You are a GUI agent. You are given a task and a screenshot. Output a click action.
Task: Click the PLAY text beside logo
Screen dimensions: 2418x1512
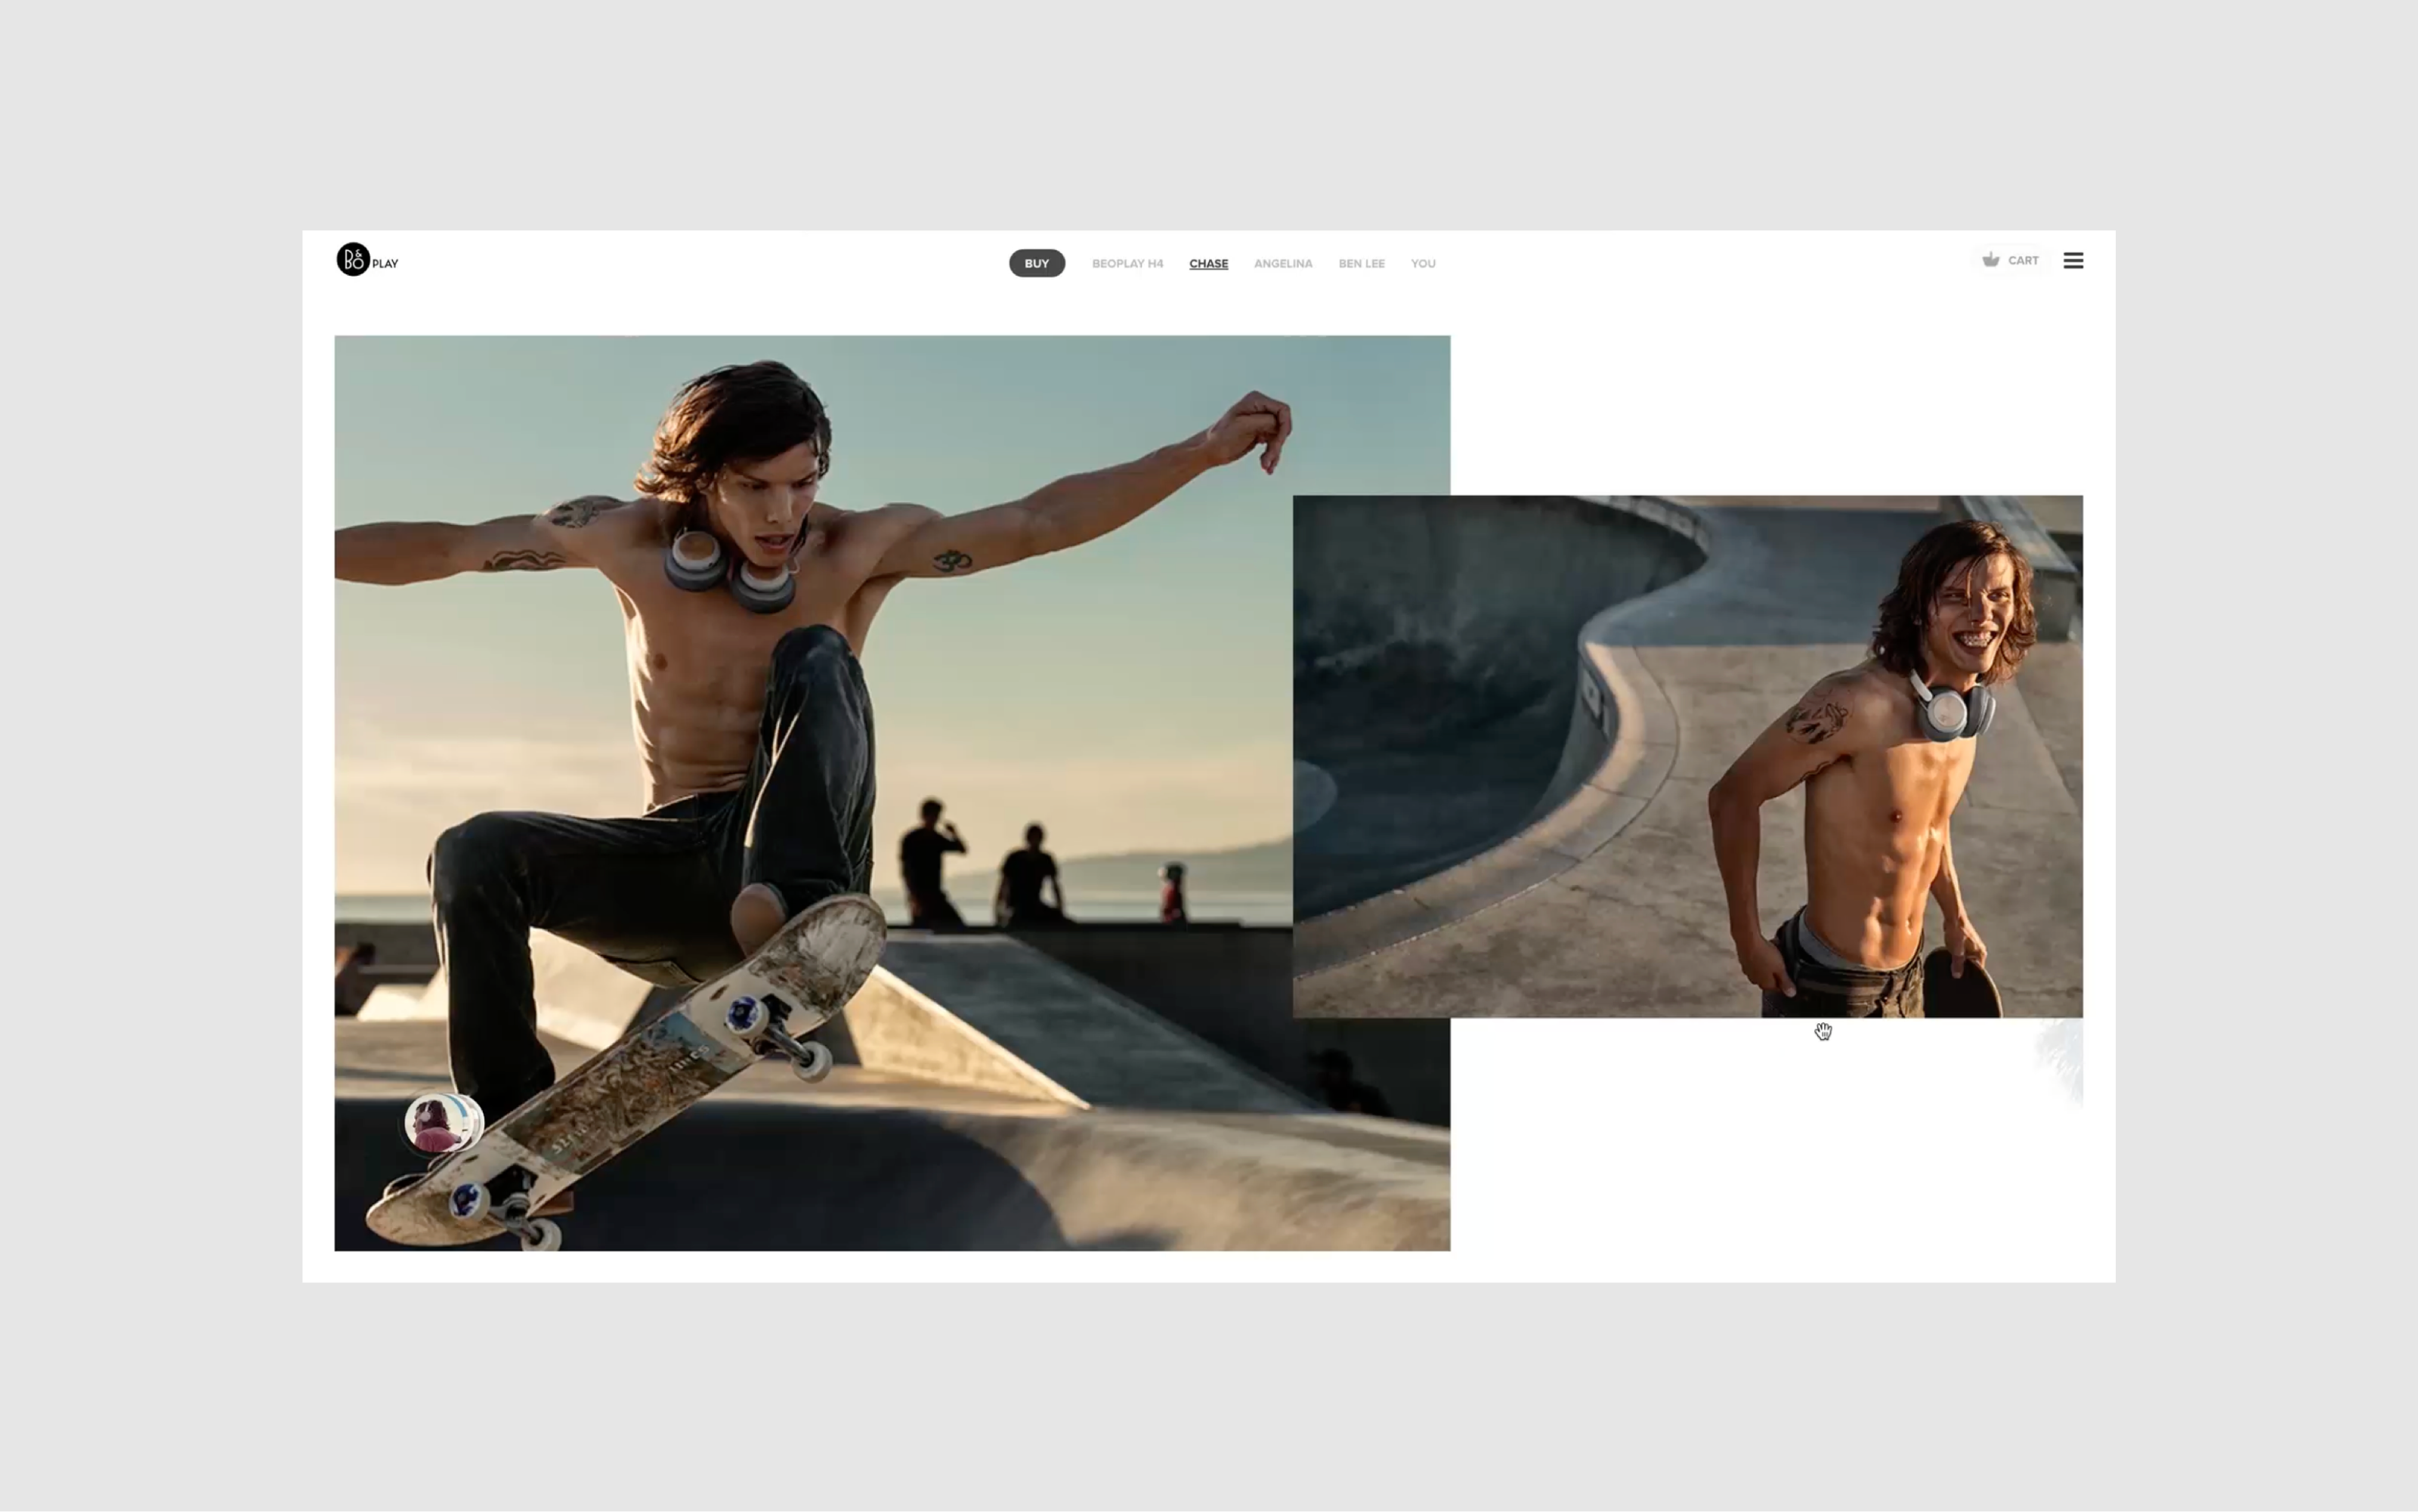point(385,264)
